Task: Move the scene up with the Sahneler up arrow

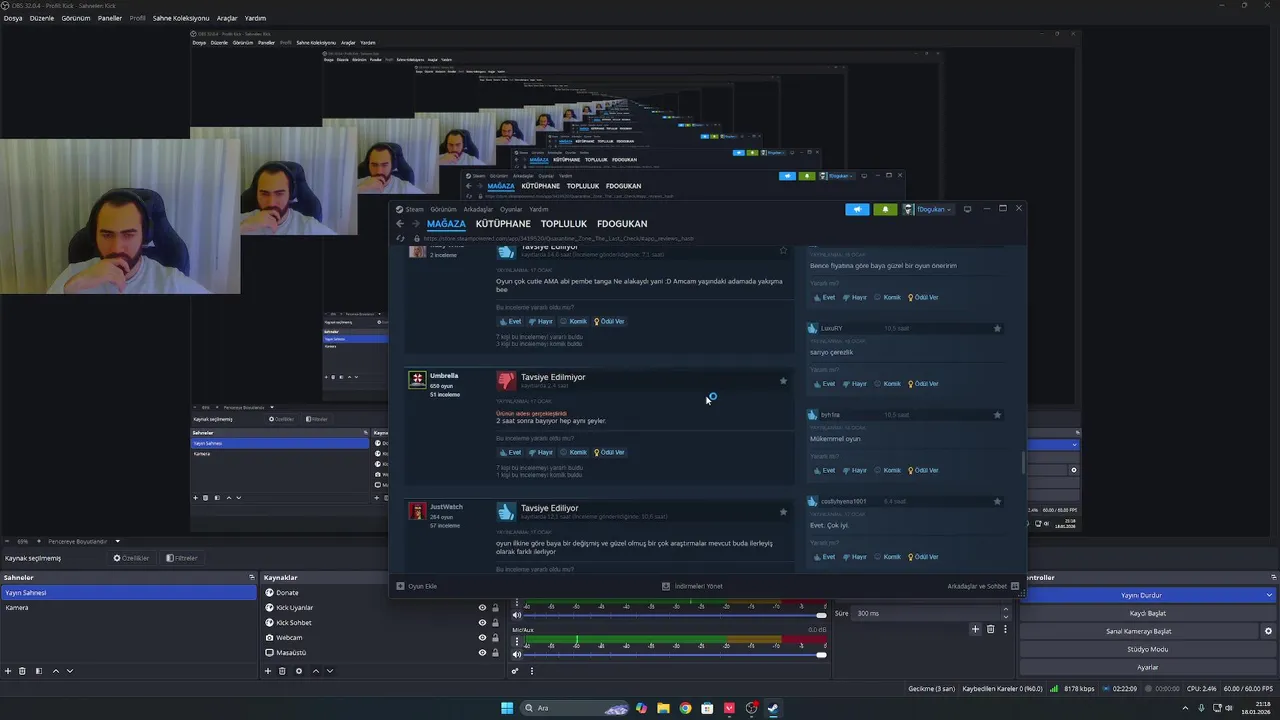Action: click(x=55, y=671)
